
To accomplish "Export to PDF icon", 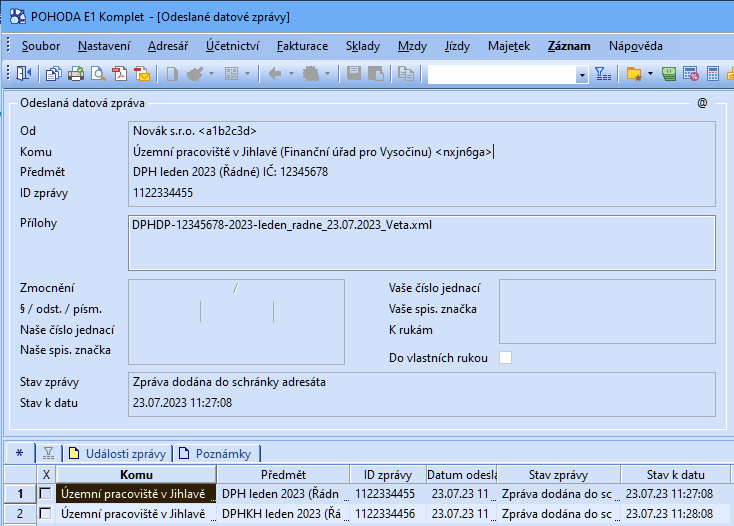I will pos(120,73).
